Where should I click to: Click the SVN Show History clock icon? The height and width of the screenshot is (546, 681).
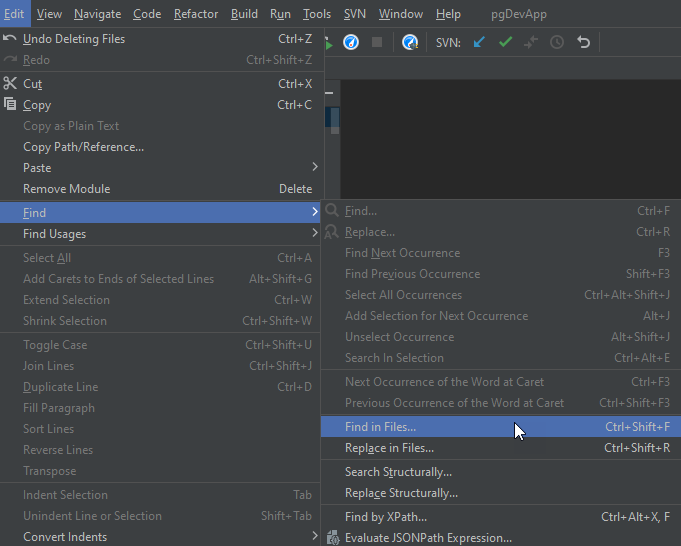tap(557, 42)
